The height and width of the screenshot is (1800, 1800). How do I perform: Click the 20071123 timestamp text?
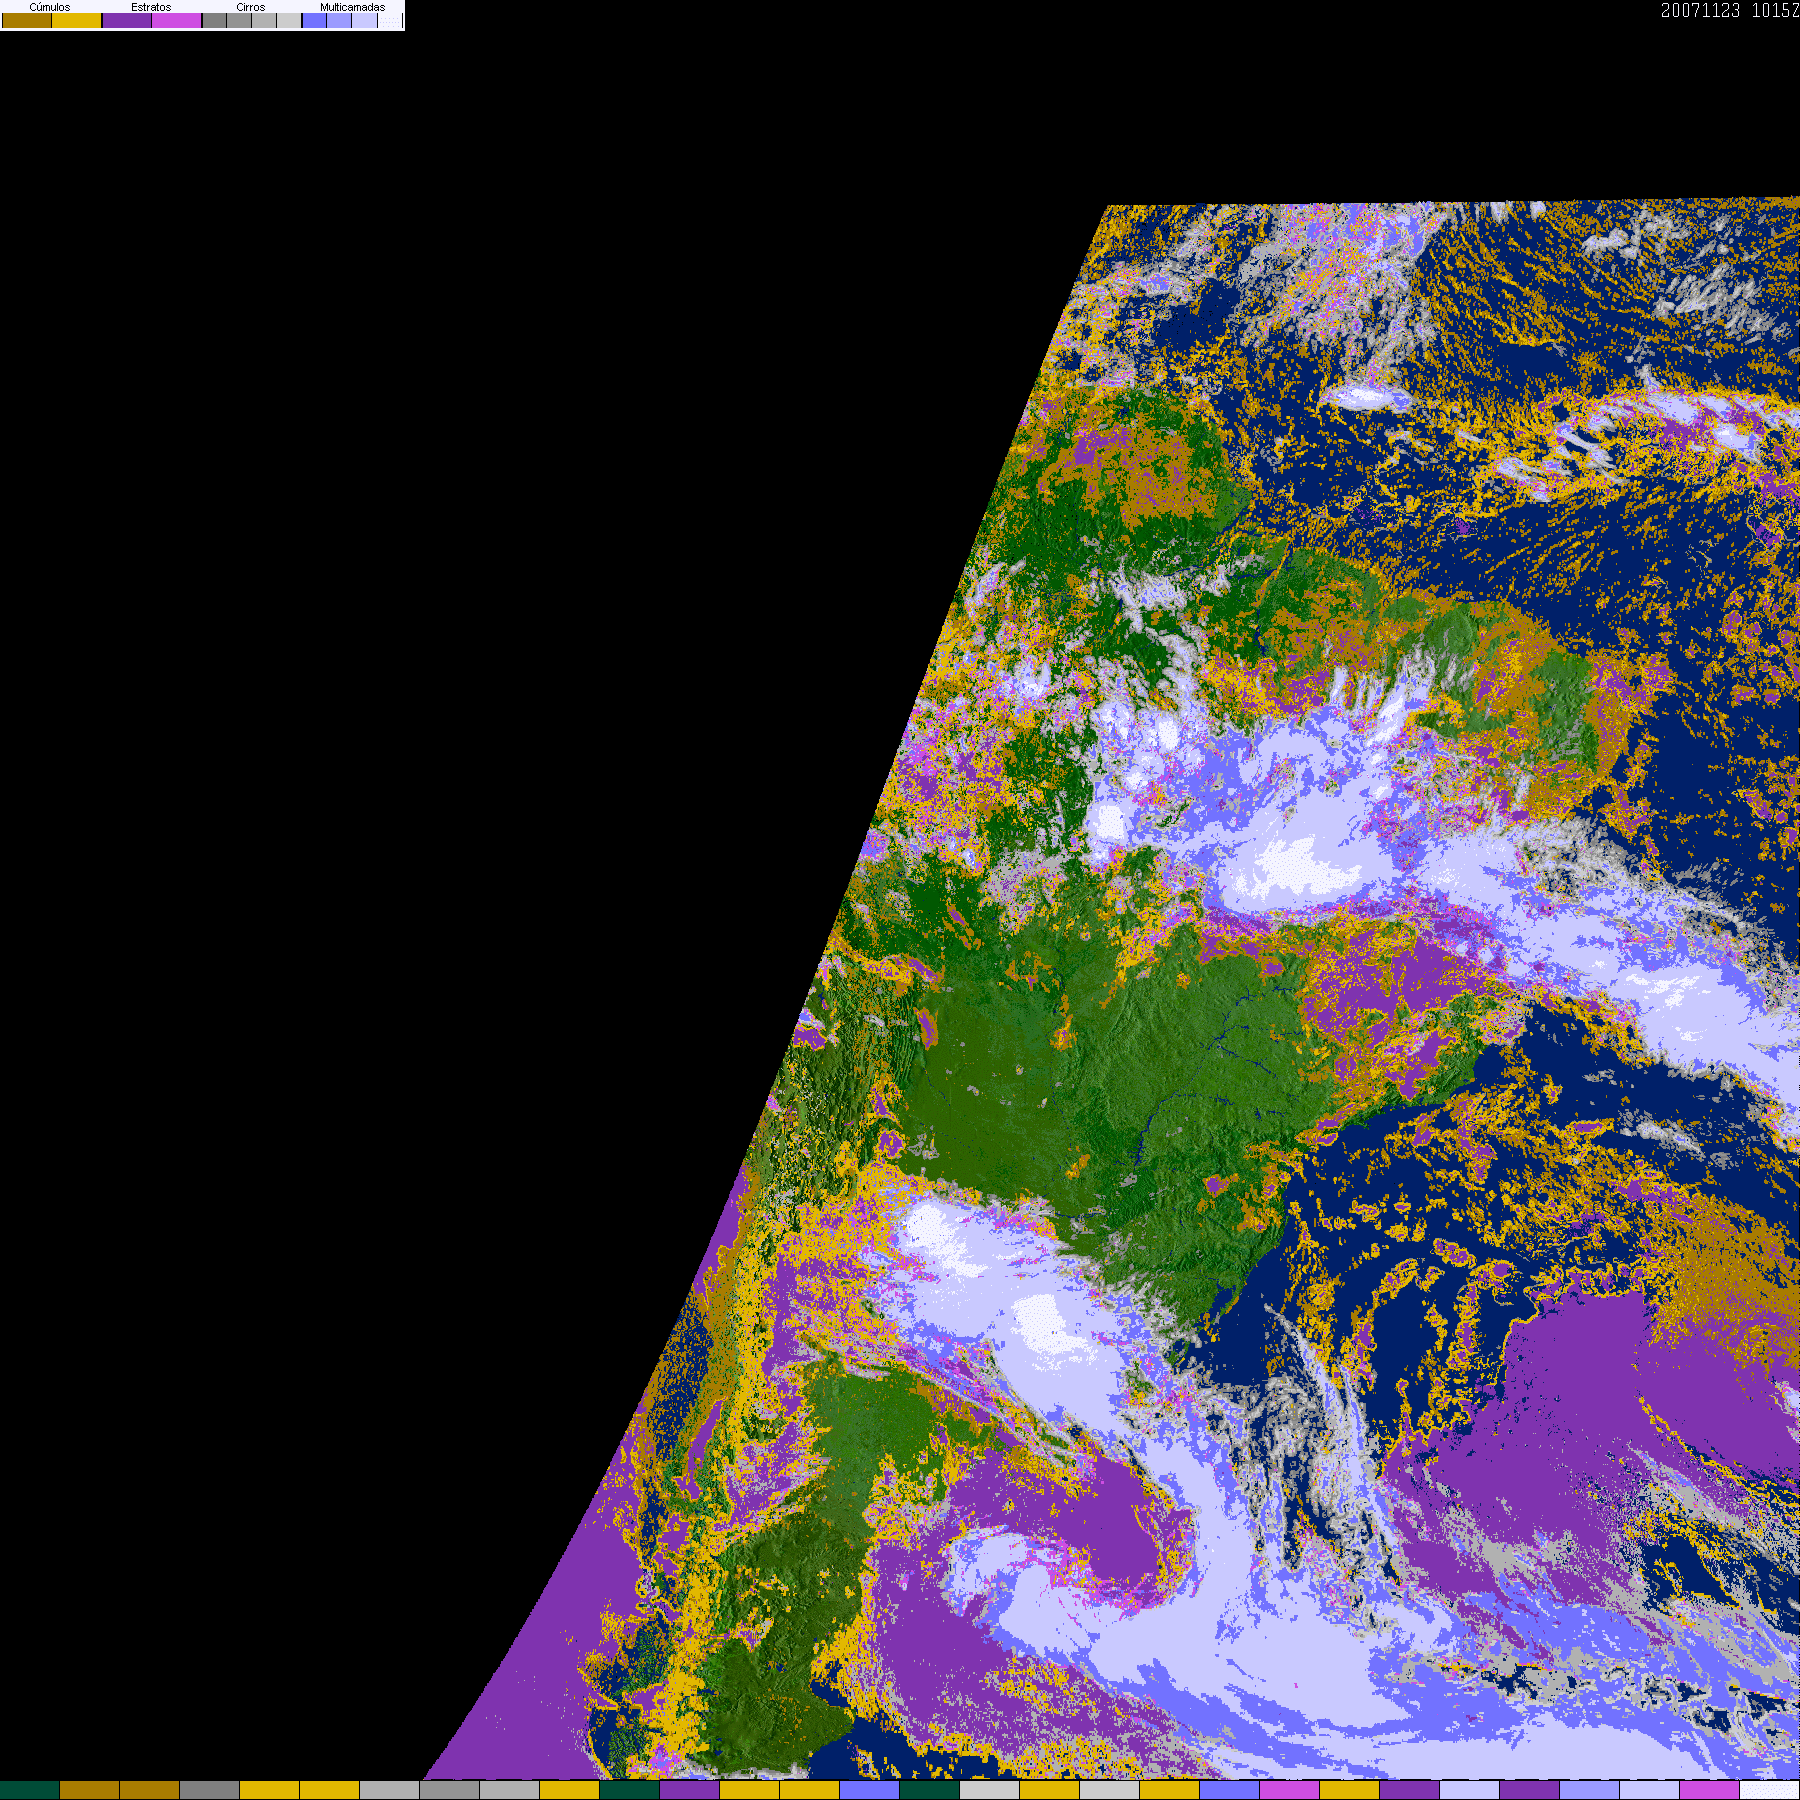pyautogui.click(x=1700, y=10)
